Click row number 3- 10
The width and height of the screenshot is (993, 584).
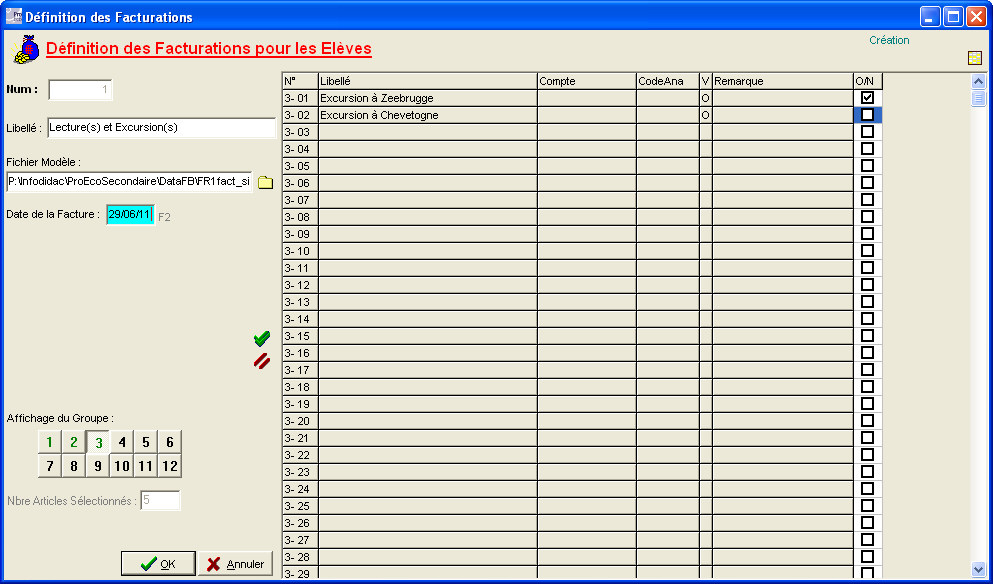click(300, 251)
